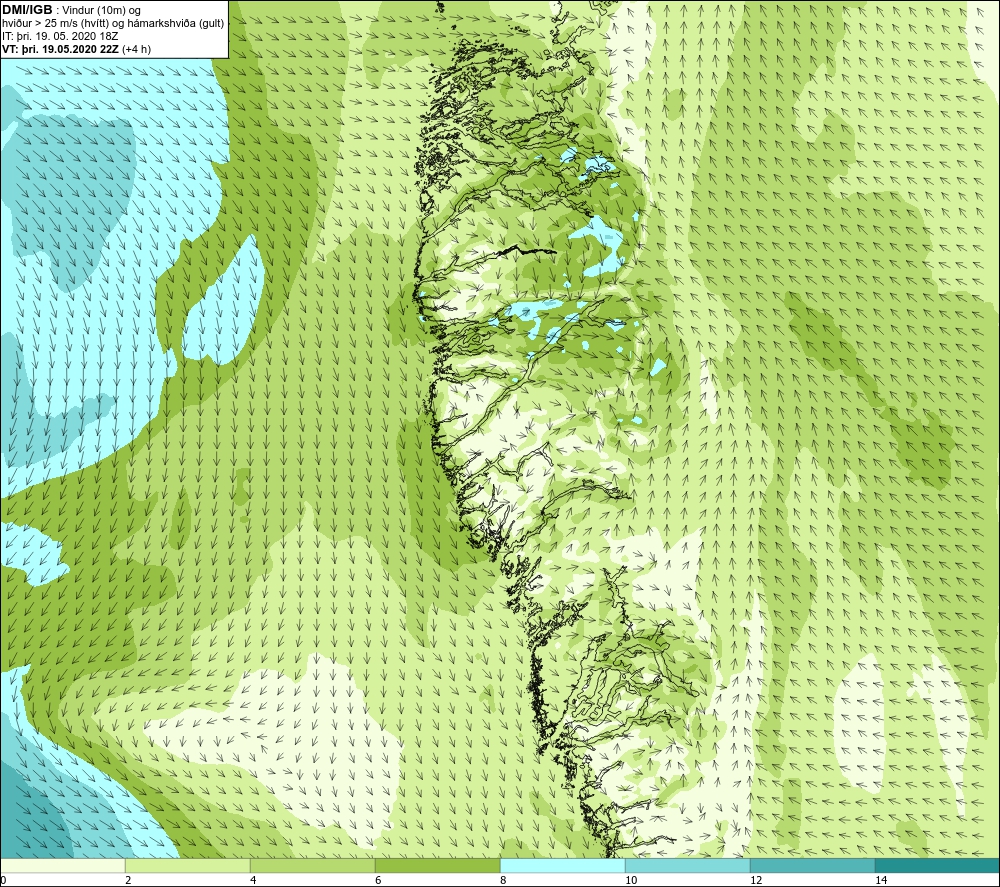
Task: Click the 10–12 m/s turquoise legend swatch
Action: pyautogui.click(x=688, y=865)
